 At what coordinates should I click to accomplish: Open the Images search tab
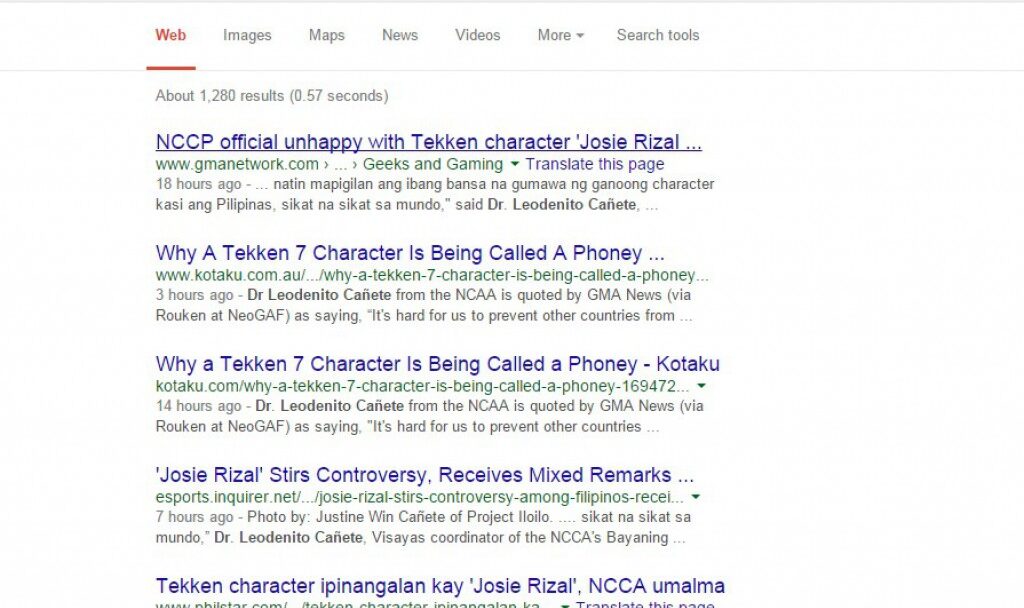[247, 35]
